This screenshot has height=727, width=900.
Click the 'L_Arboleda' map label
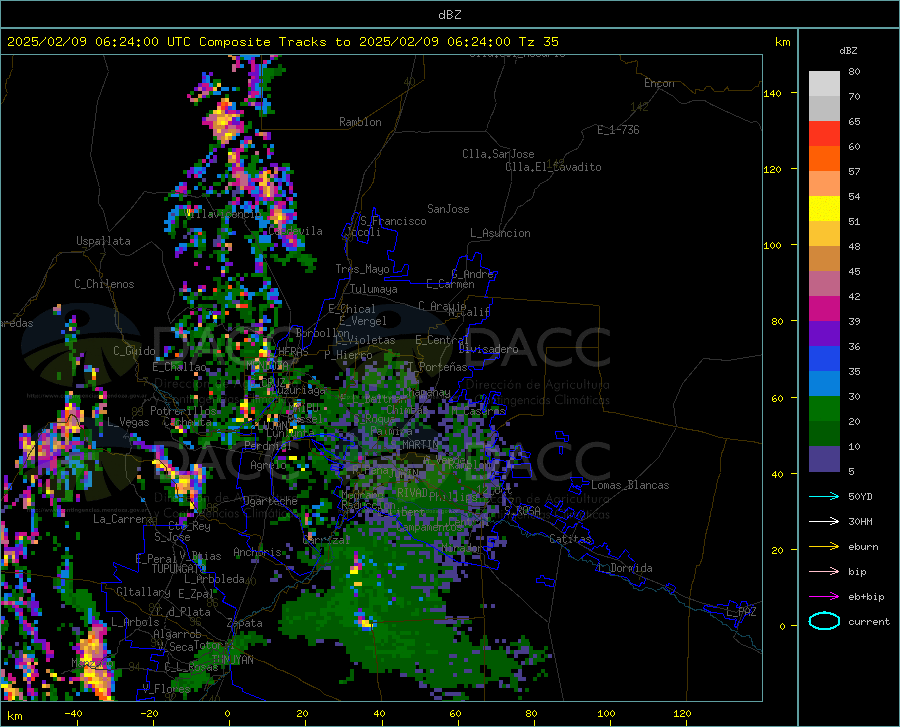point(214,579)
